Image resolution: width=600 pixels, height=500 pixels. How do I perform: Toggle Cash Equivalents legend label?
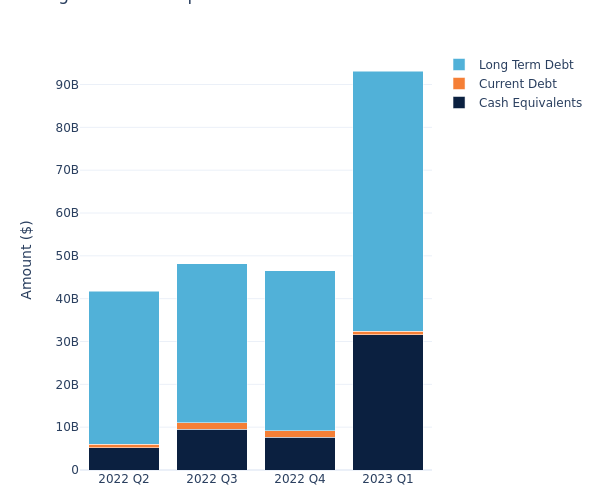[x=529, y=103]
